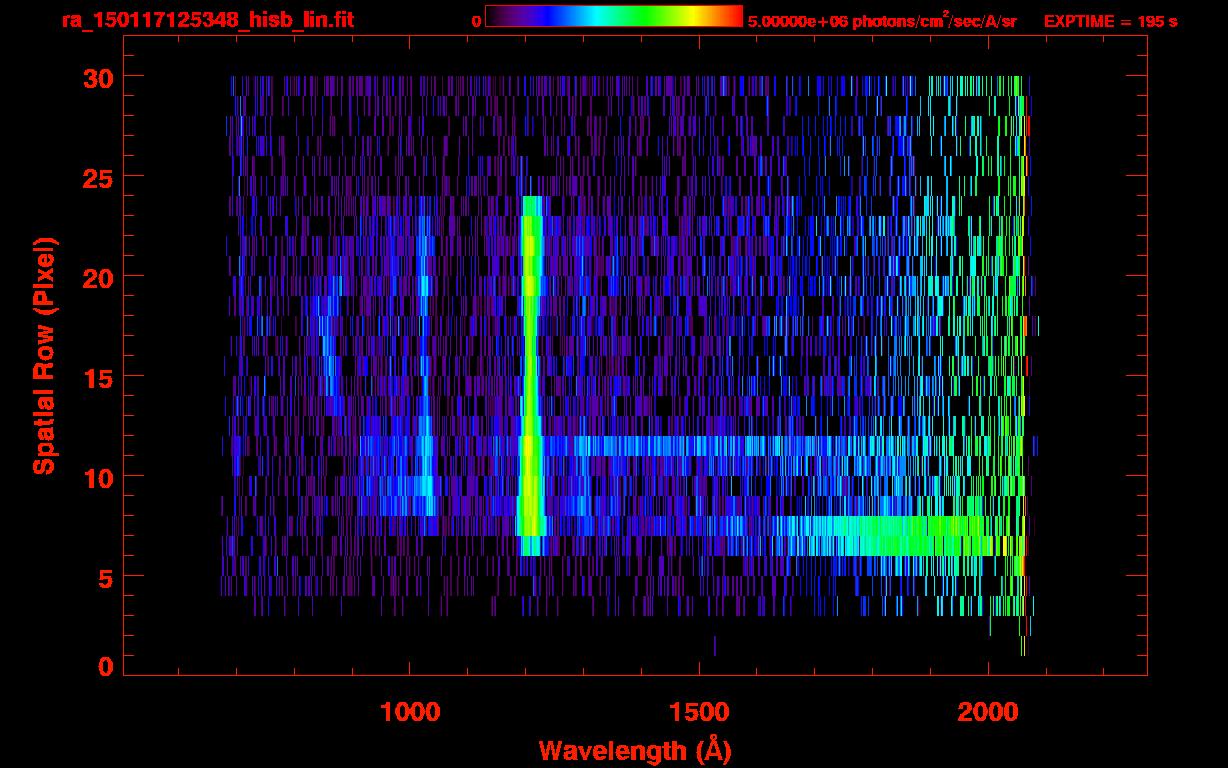Click the isolated pixel near 1500 Å at row 1
The image size is (1228, 768).
pyautogui.click(x=714, y=646)
